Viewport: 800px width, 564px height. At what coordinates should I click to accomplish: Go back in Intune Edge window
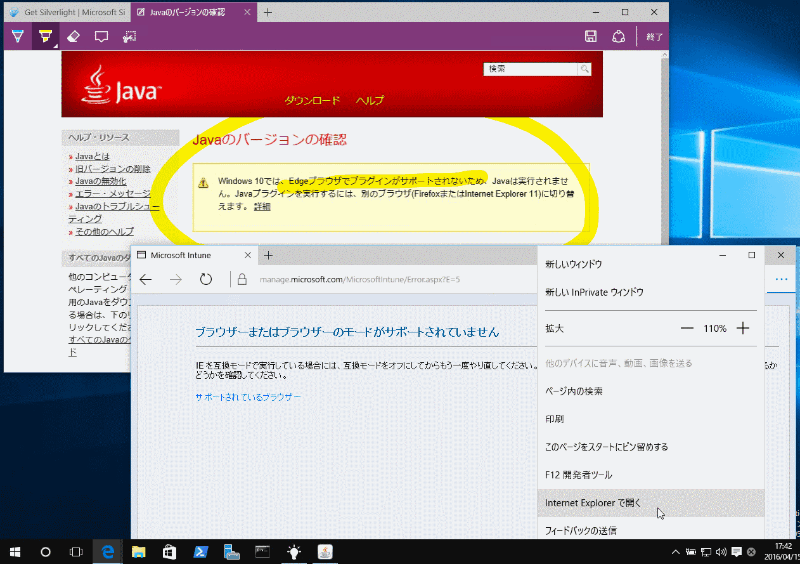coord(146,279)
